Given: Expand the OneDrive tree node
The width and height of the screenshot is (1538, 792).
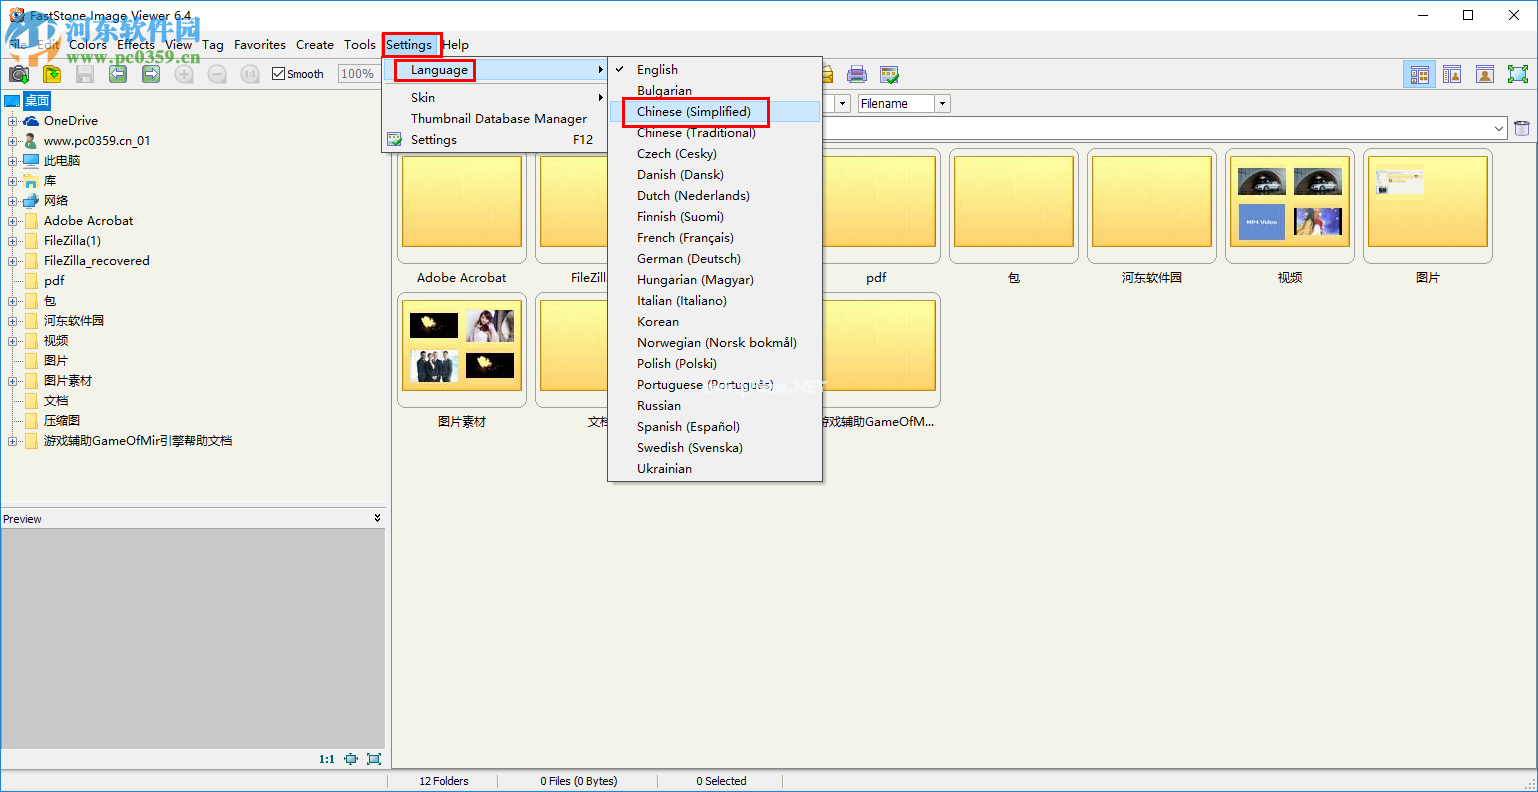Looking at the screenshot, I should [x=13, y=121].
